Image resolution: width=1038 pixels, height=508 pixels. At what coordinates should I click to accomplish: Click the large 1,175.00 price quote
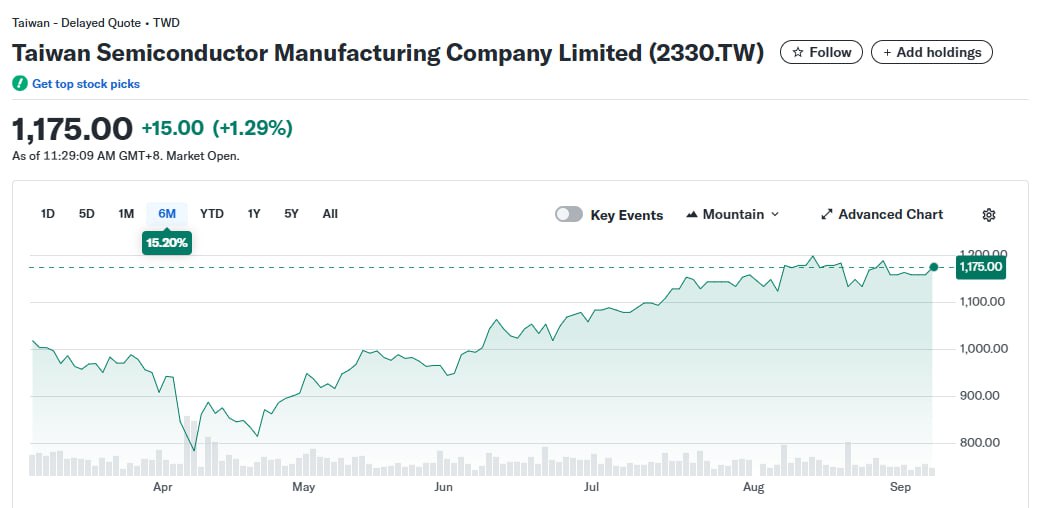click(x=73, y=128)
